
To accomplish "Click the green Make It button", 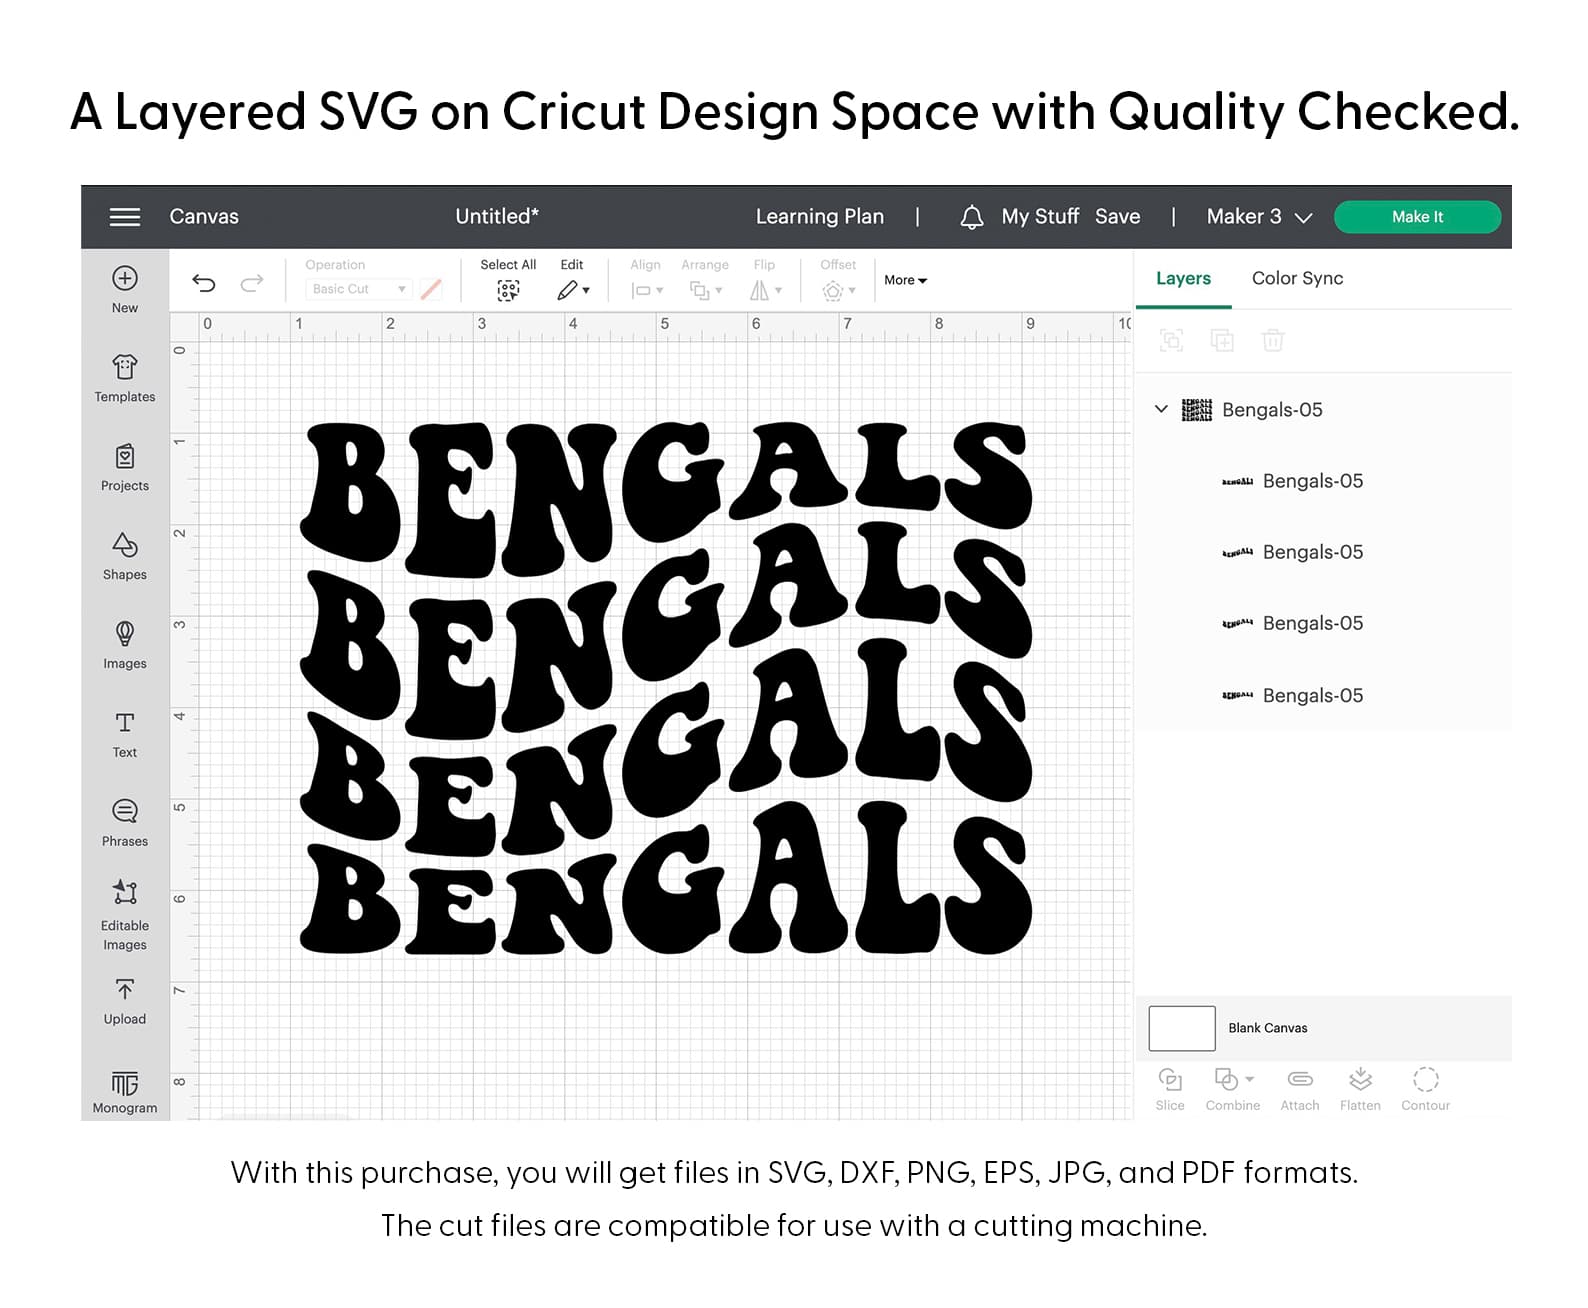I will 1417,217.
